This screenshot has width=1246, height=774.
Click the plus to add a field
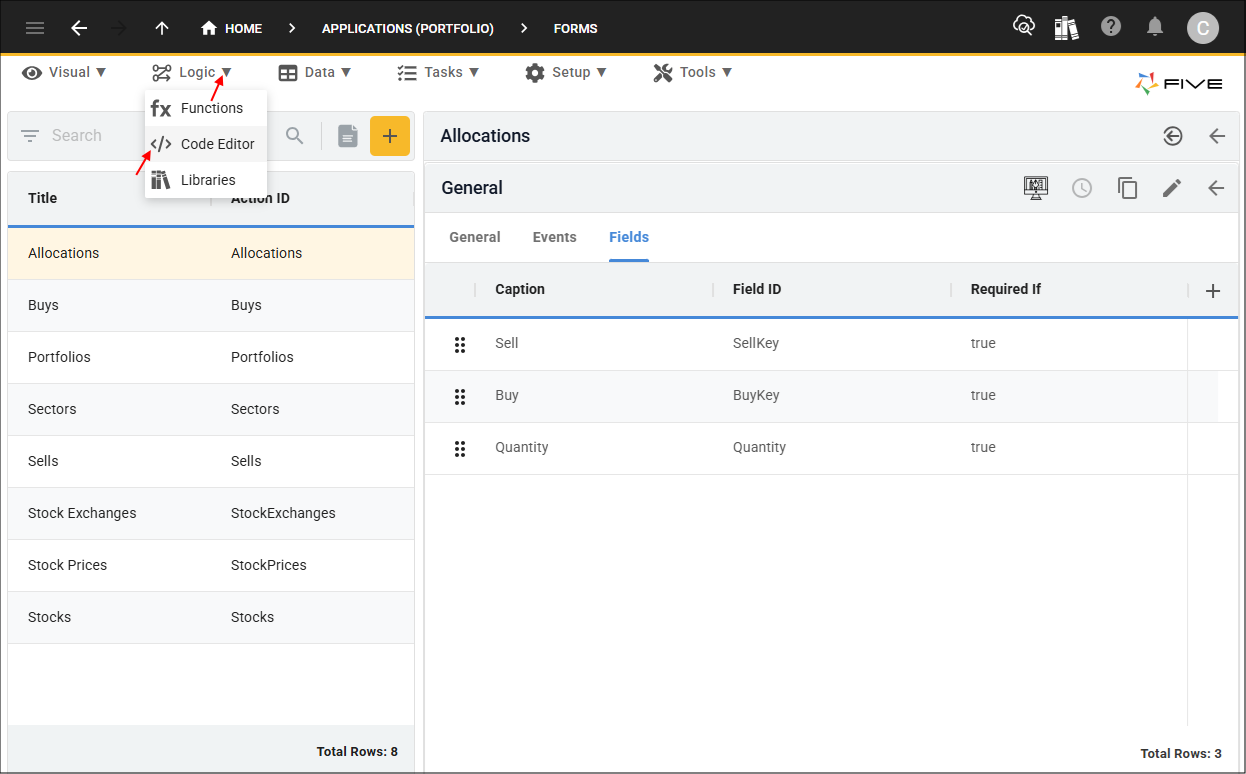click(x=1212, y=290)
